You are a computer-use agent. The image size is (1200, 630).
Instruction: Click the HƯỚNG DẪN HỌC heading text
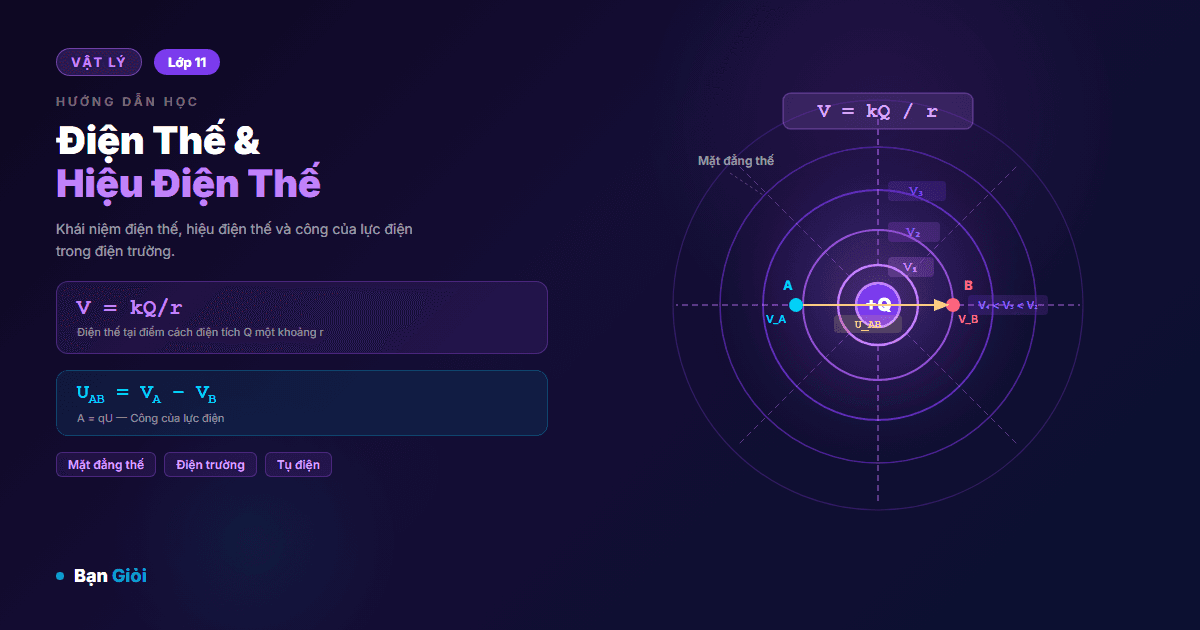pyautogui.click(x=127, y=102)
